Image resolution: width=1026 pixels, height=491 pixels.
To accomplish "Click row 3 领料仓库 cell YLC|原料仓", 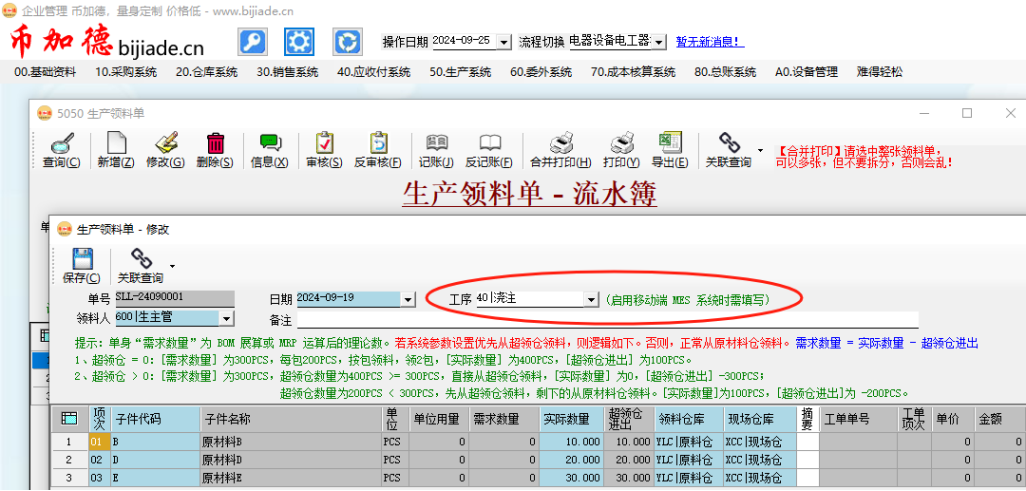I will (688, 479).
